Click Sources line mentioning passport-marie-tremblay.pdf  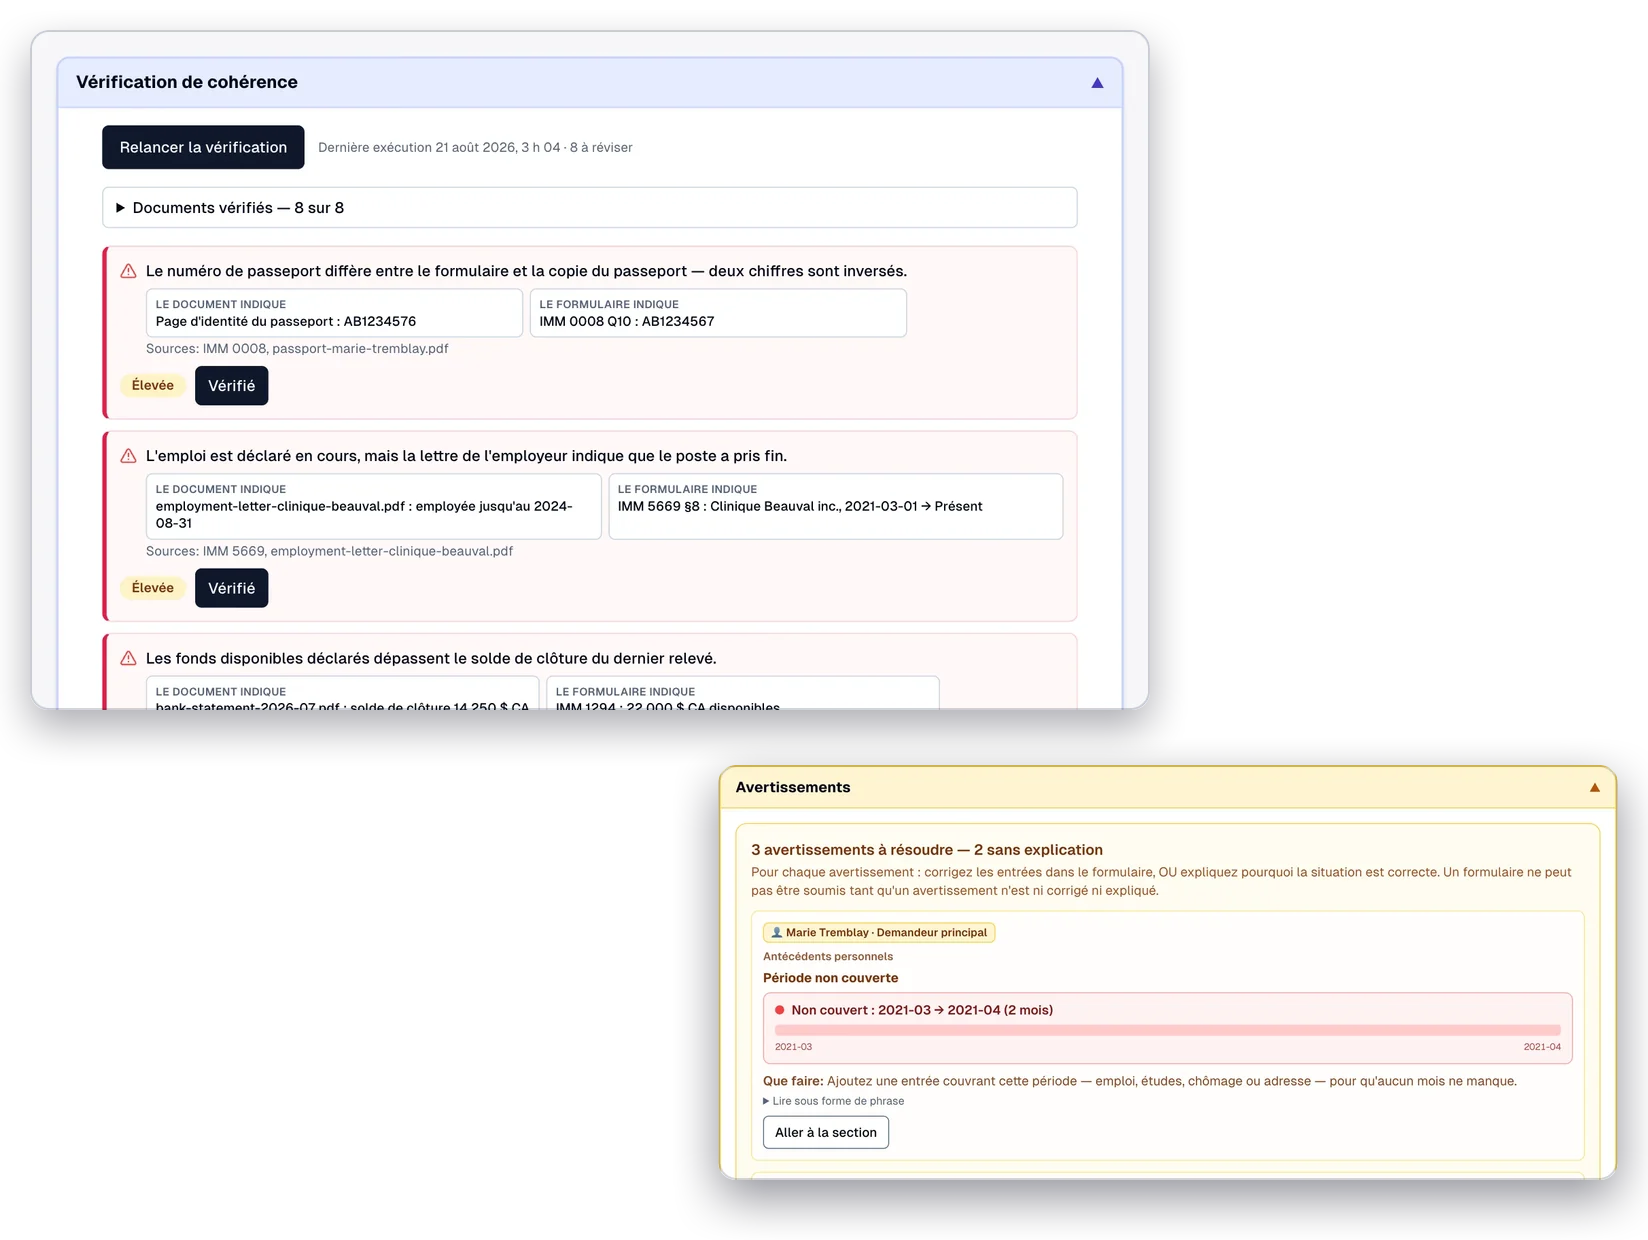pos(297,349)
